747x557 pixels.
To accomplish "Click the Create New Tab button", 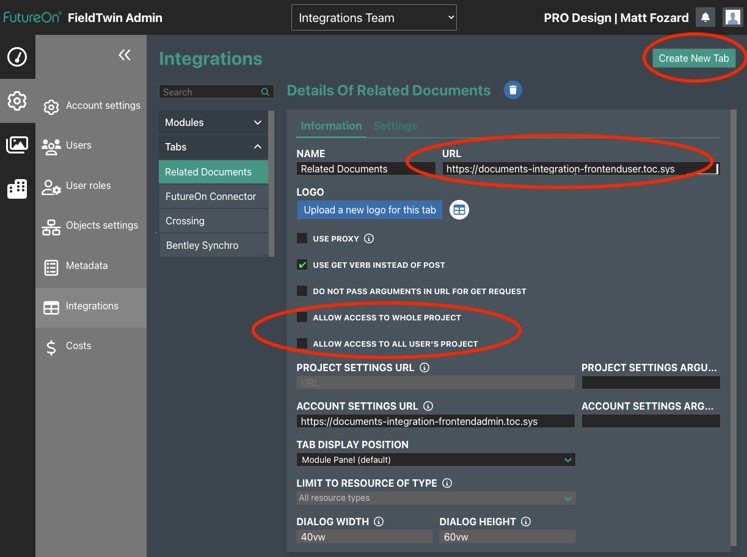I will (x=694, y=58).
